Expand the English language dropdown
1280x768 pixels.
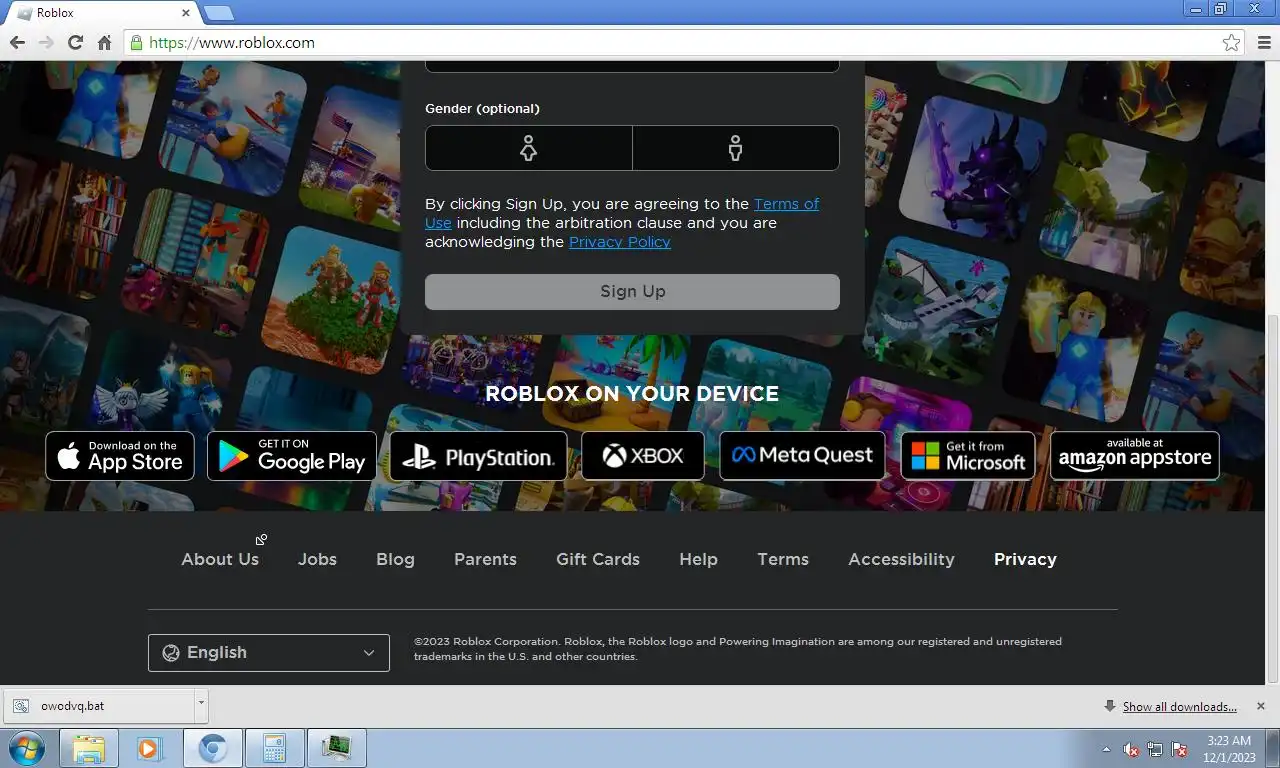(269, 653)
